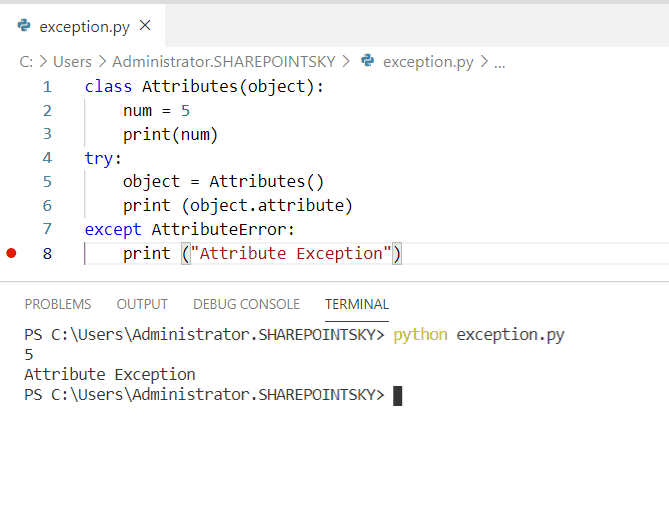Click the terminal cursor at last prompt
Viewport: 669px width, 524px height.
(x=397, y=396)
